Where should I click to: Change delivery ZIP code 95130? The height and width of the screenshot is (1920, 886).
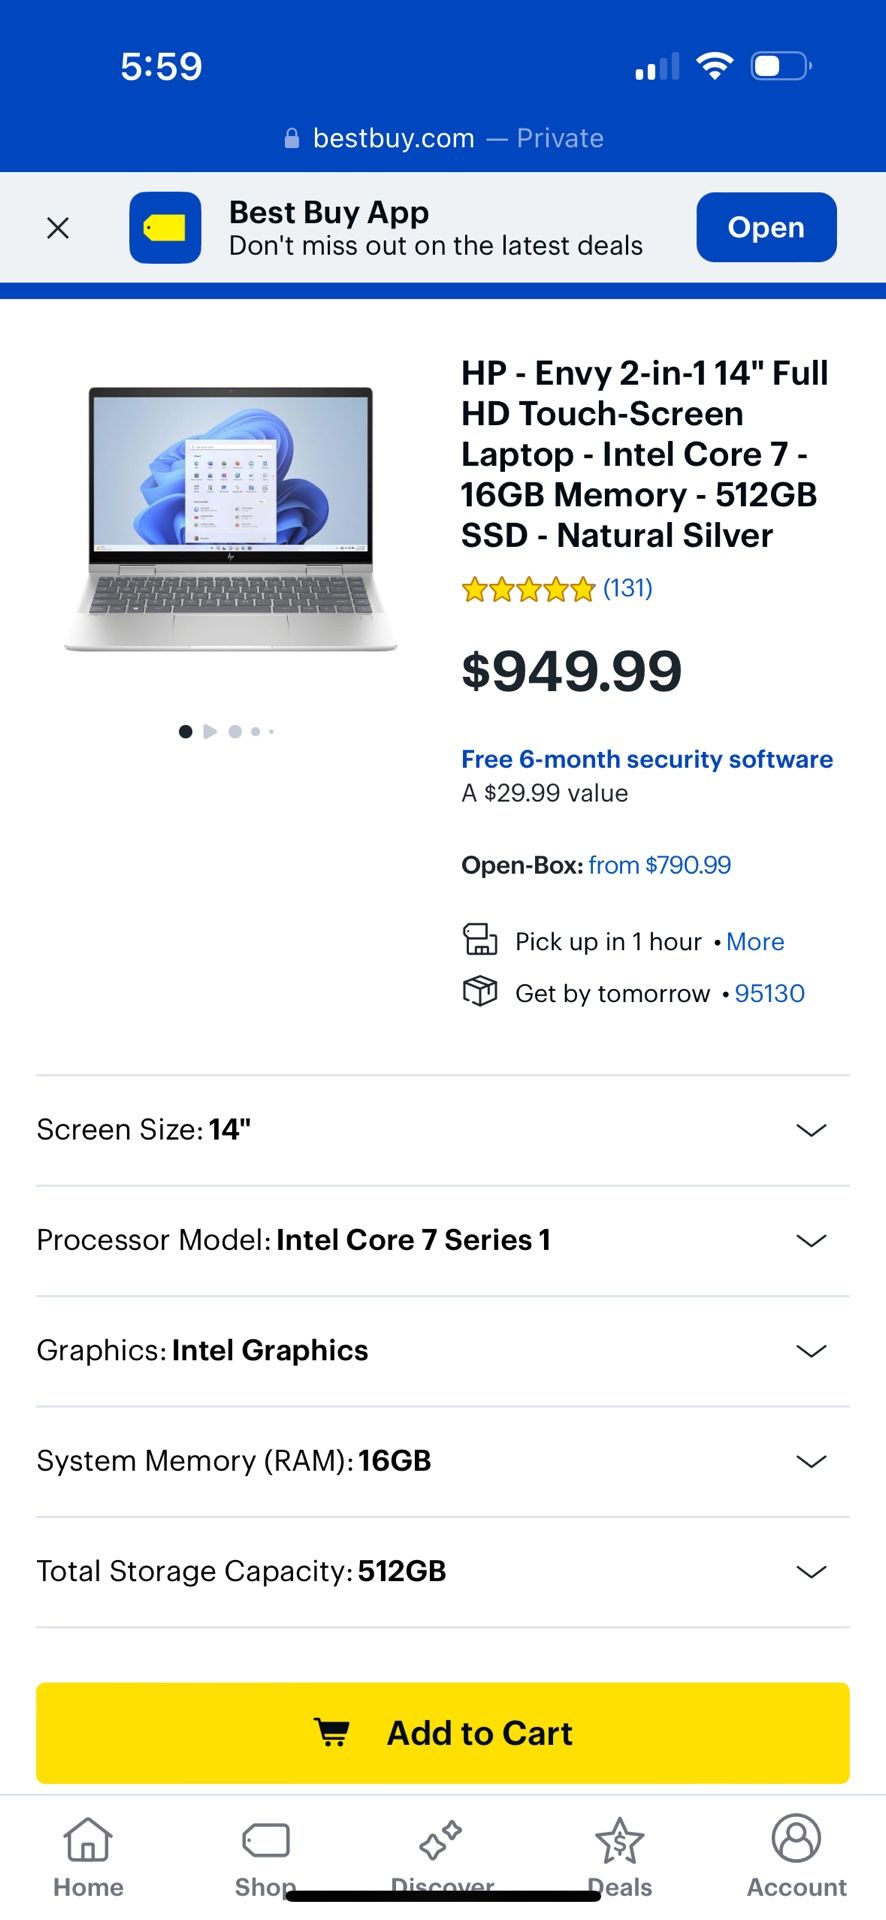(769, 994)
